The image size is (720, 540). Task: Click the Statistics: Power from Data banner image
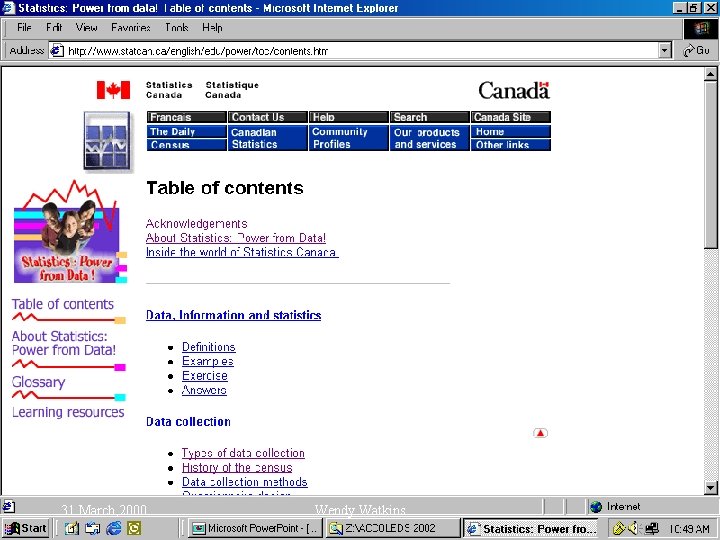(70, 232)
